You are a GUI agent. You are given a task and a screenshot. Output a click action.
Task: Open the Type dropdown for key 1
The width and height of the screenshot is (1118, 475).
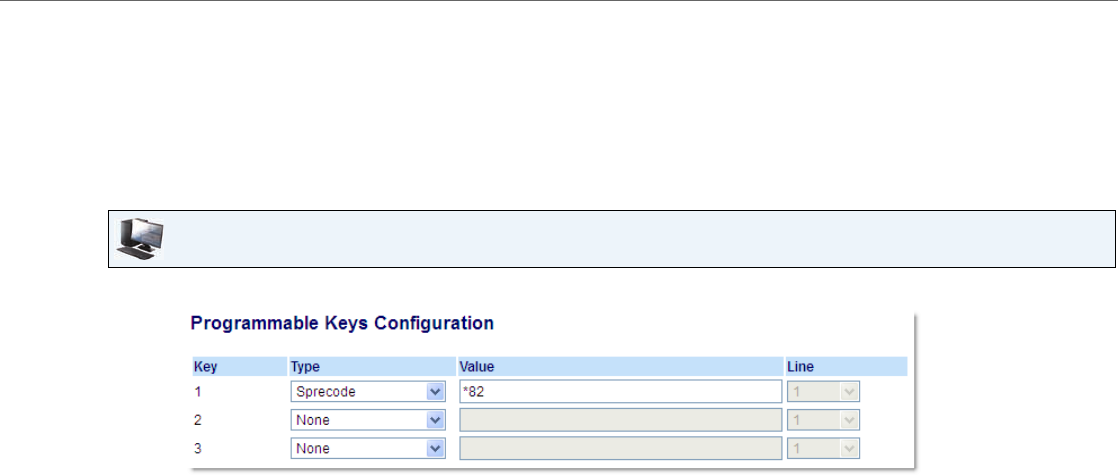coord(368,392)
